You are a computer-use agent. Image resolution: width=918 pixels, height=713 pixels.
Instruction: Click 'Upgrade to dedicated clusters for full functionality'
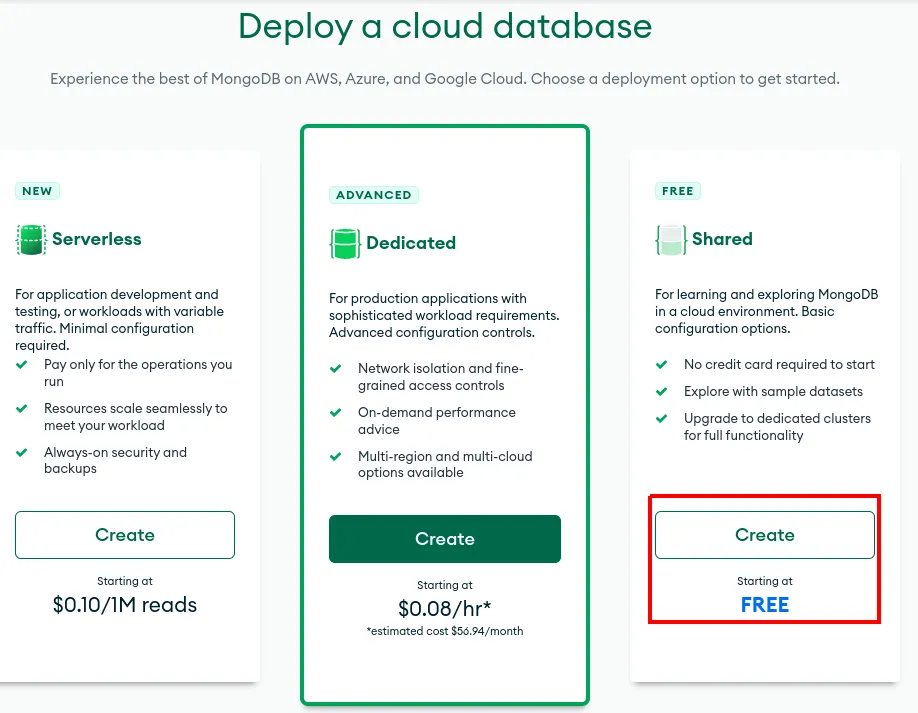coord(777,427)
